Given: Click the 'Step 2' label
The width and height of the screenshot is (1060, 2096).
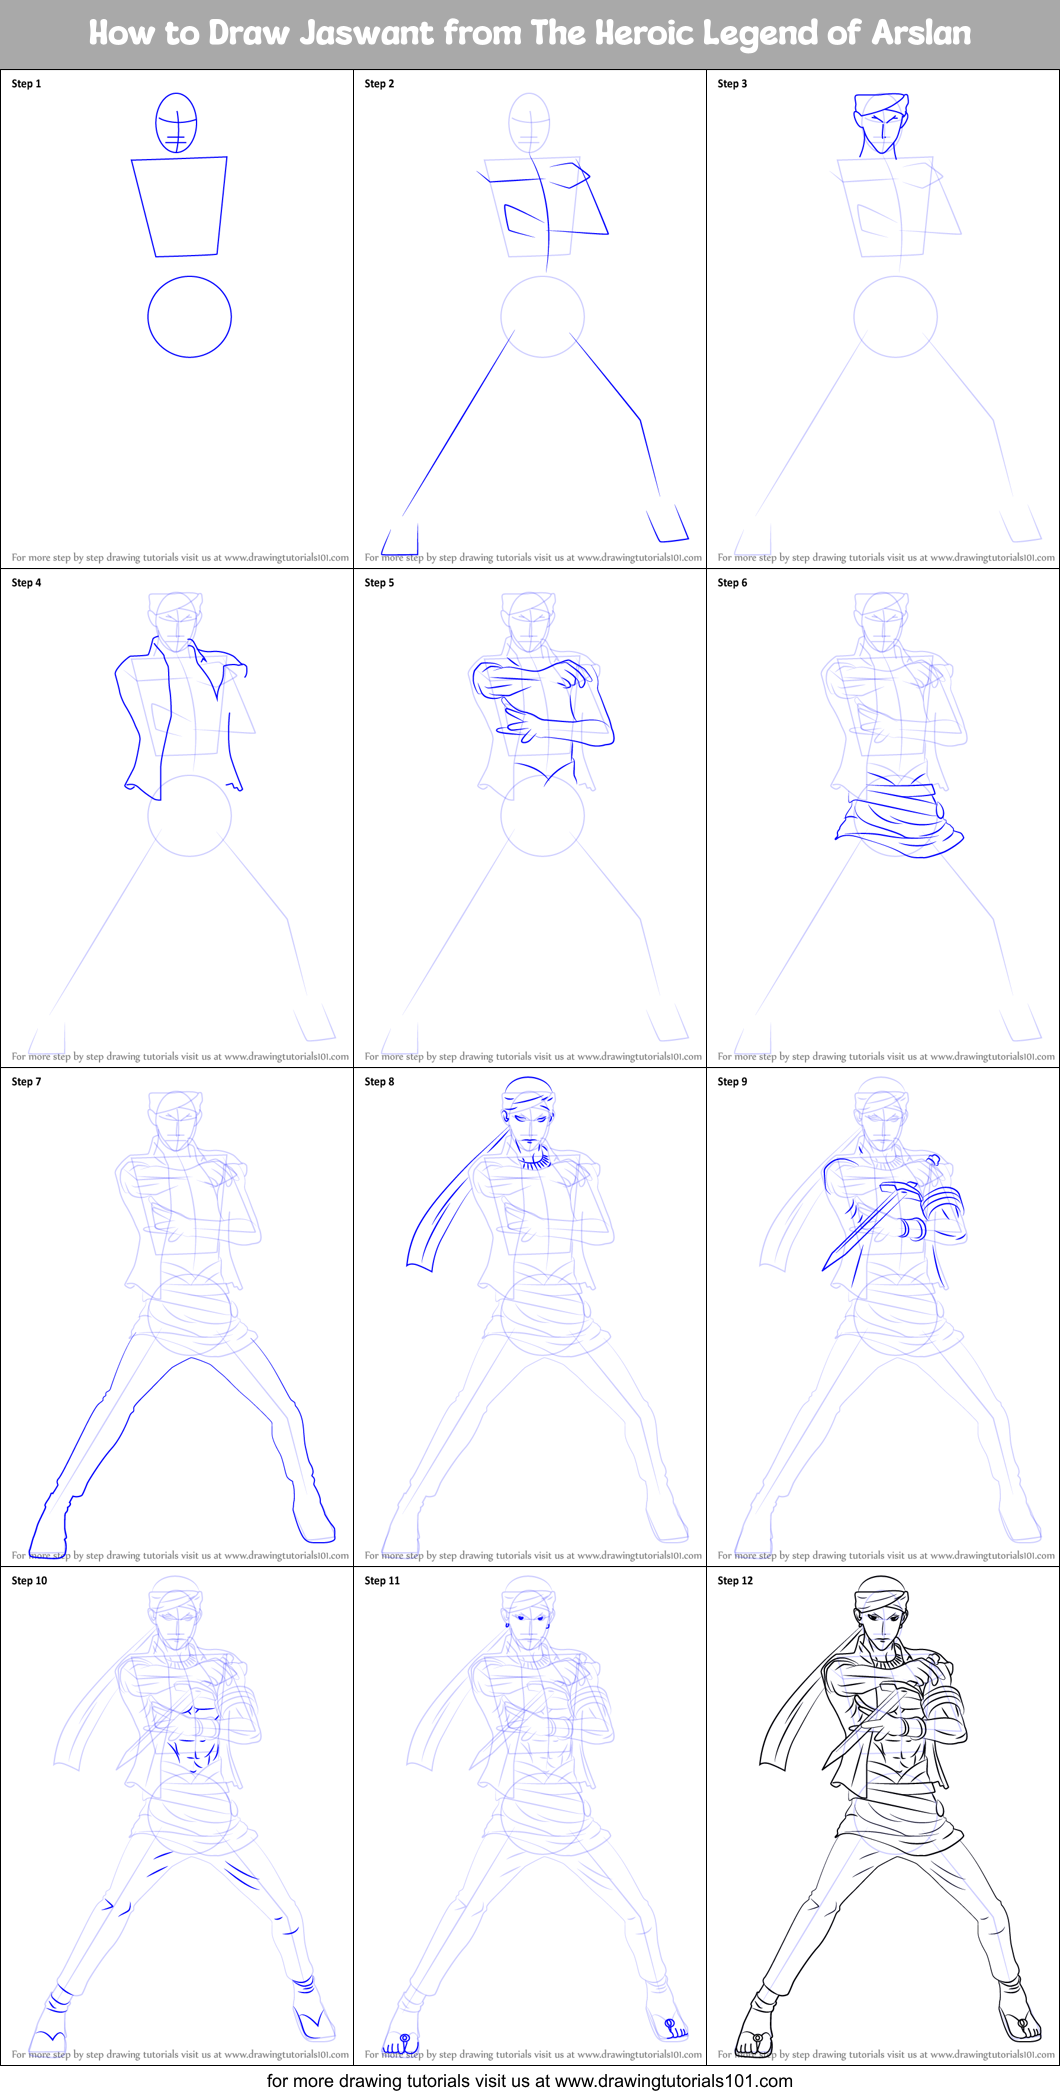Looking at the screenshot, I should click(x=379, y=84).
